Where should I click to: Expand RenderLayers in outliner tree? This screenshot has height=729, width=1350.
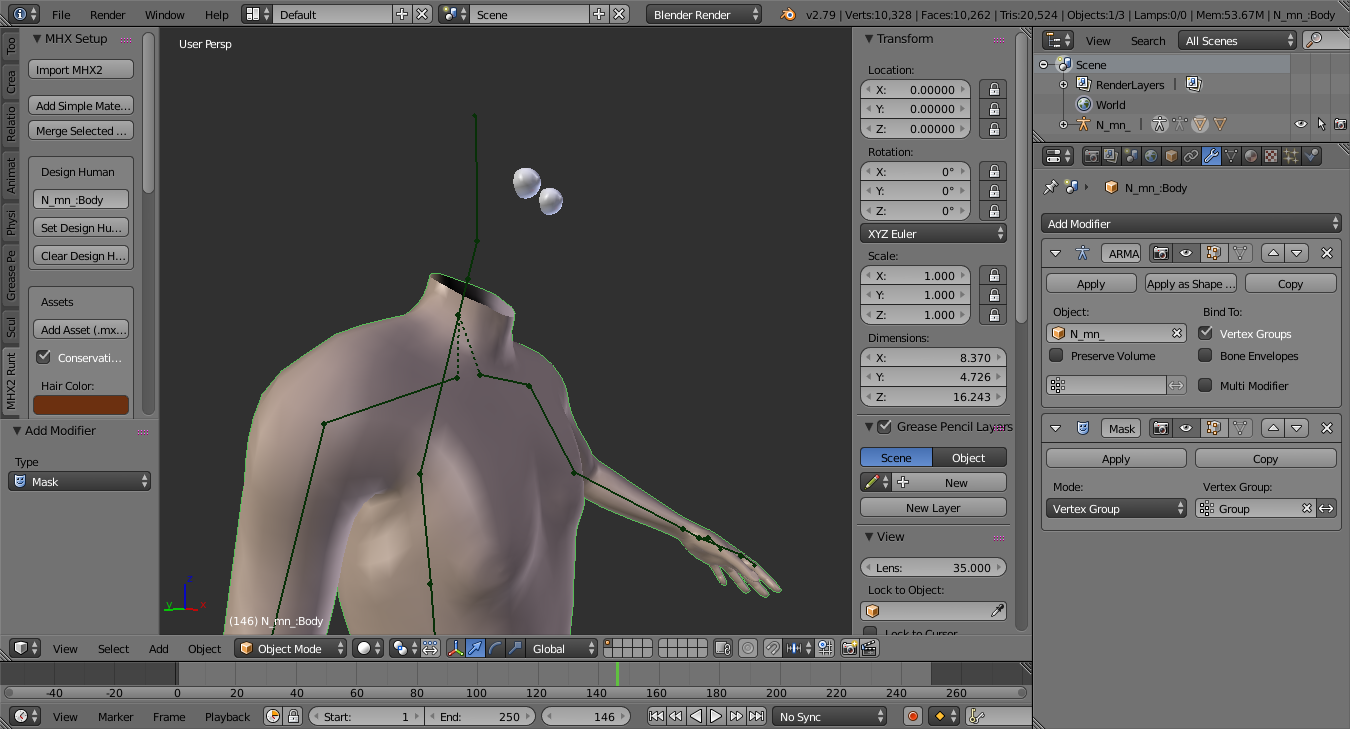(1063, 85)
